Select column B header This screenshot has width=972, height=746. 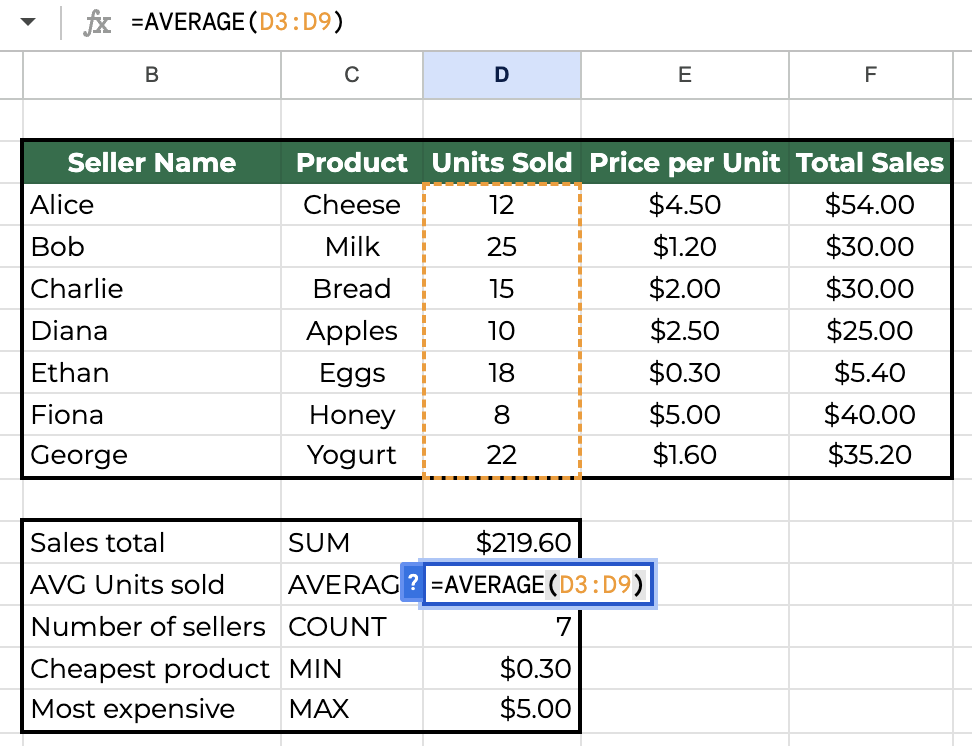click(152, 75)
